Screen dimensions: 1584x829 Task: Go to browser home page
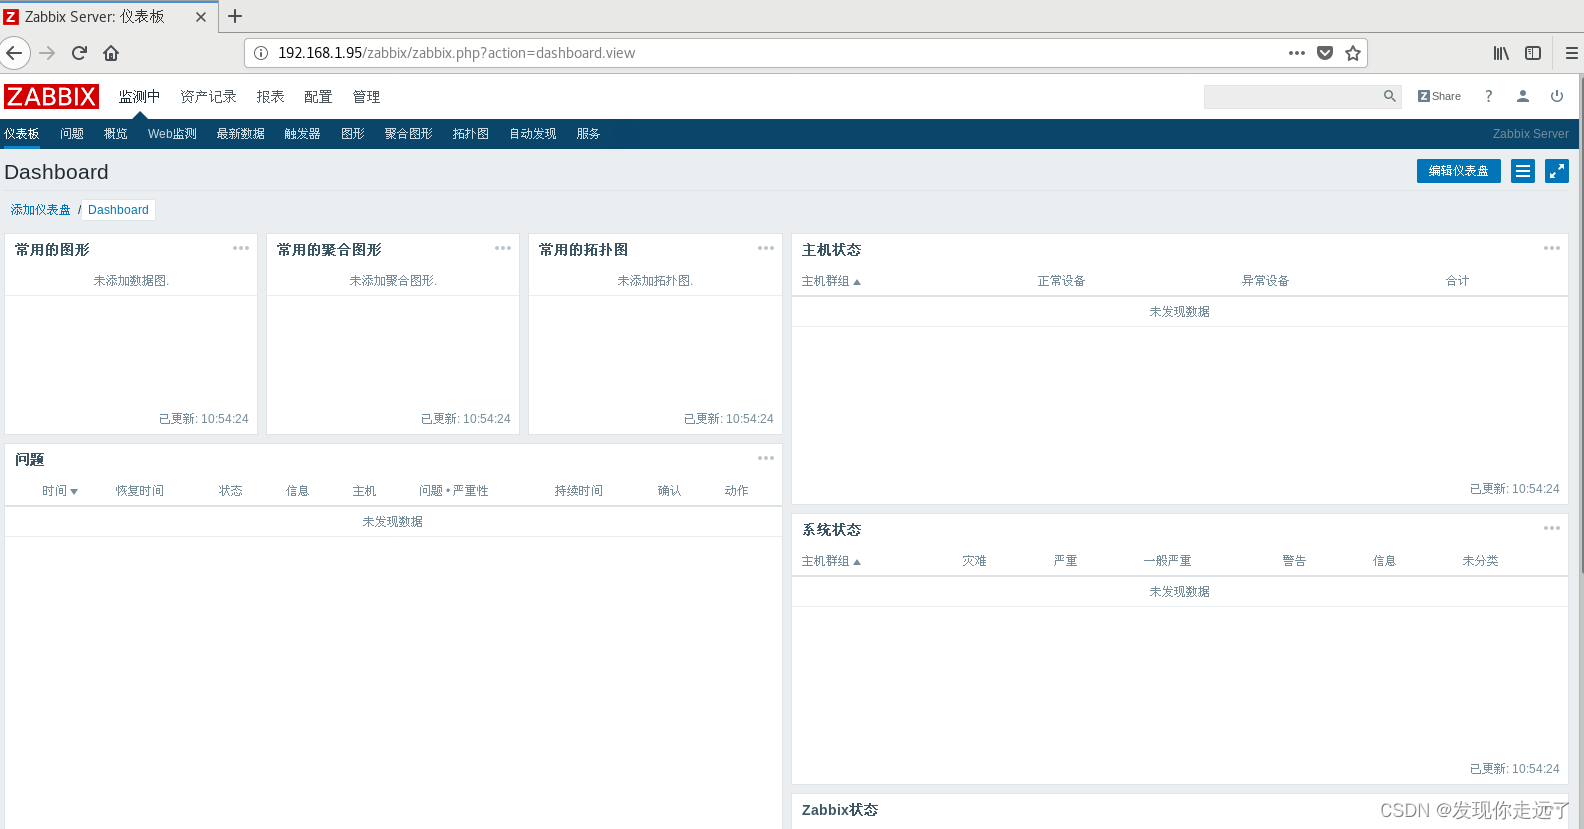point(111,53)
